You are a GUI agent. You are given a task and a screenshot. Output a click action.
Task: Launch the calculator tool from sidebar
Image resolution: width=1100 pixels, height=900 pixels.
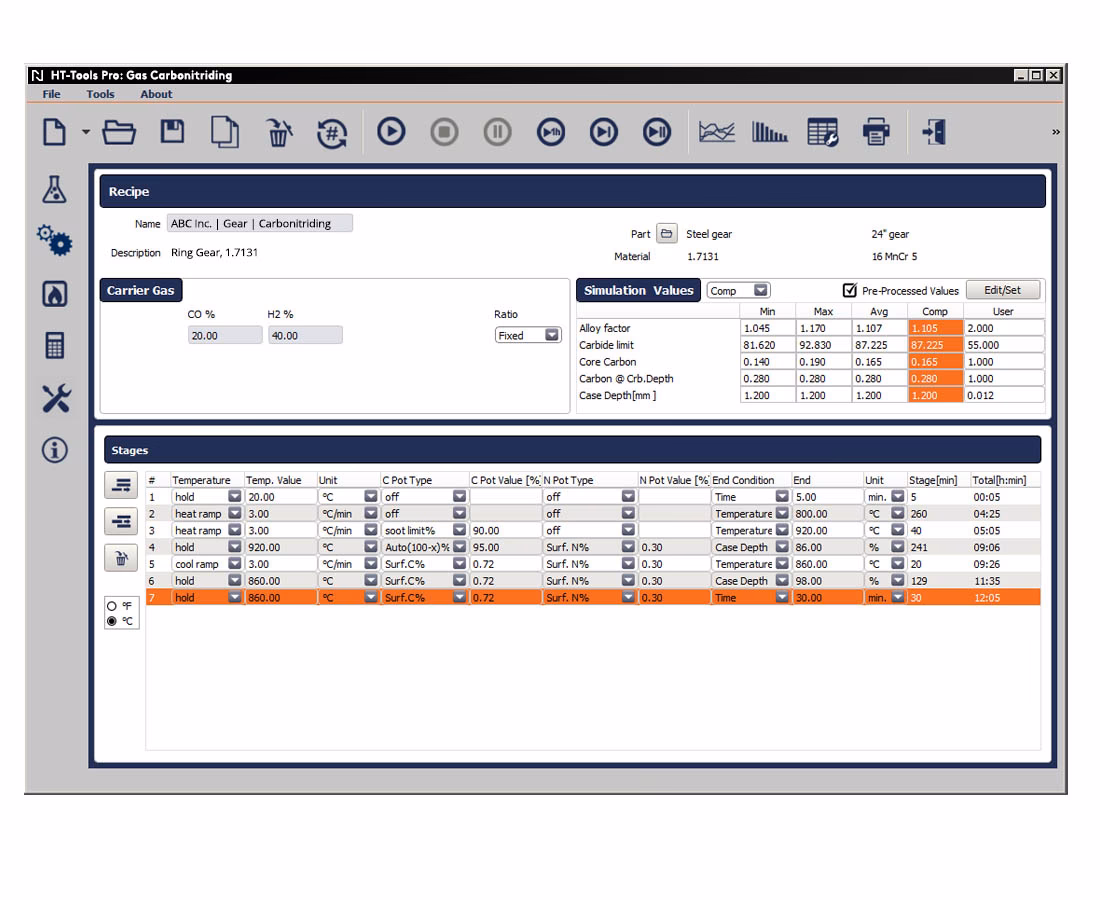[x=55, y=345]
